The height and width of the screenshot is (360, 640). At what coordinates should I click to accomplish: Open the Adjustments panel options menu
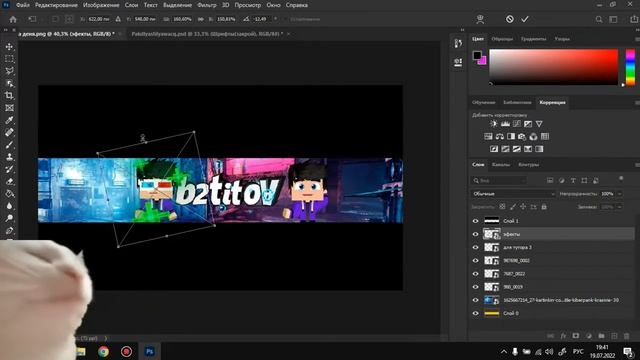coord(637,102)
